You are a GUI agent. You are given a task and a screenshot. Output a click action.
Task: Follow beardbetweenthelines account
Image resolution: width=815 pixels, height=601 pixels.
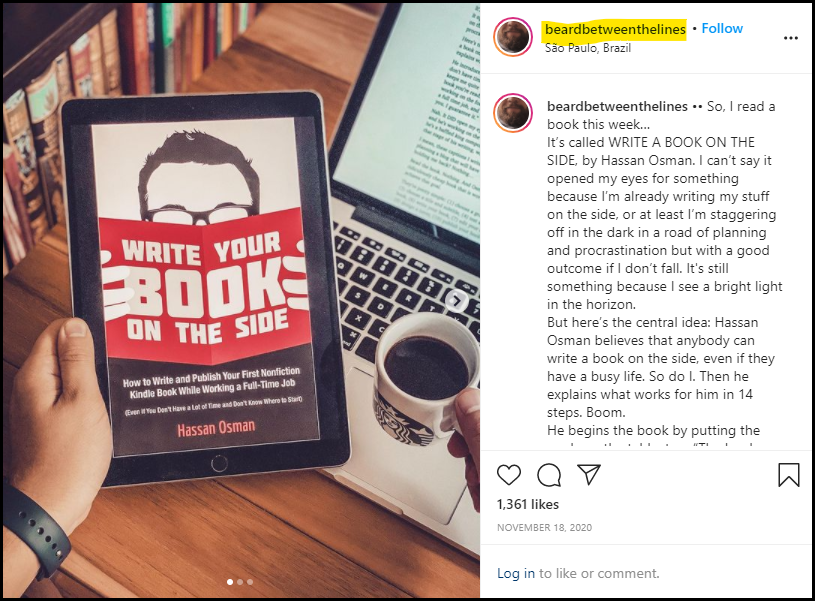pos(722,29)
